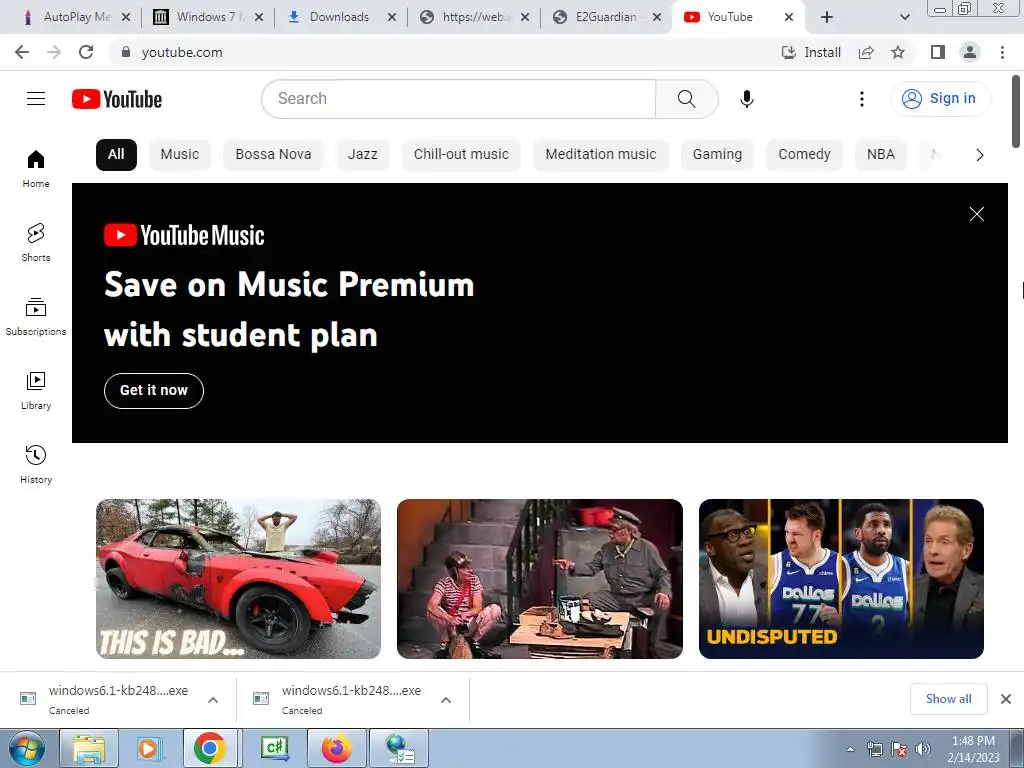The height and width of the screenshot is (768, 1024).
Task: Open the red car THIS IS BAD video
Action: (x=238, y=579)
